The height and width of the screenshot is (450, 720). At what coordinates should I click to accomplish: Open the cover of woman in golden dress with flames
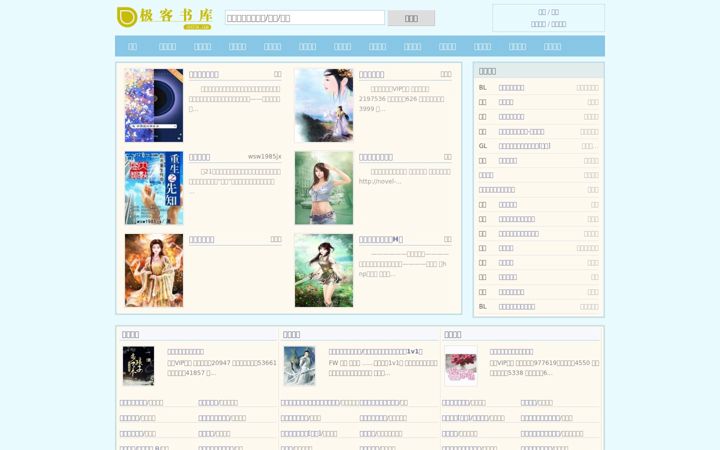[154, 270]
